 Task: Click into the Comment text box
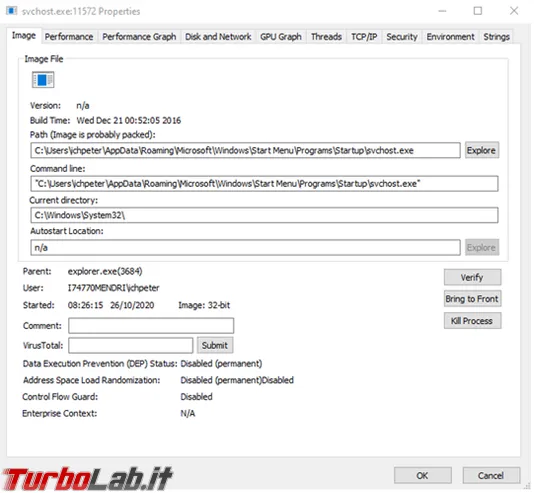[x=151, y=325]
